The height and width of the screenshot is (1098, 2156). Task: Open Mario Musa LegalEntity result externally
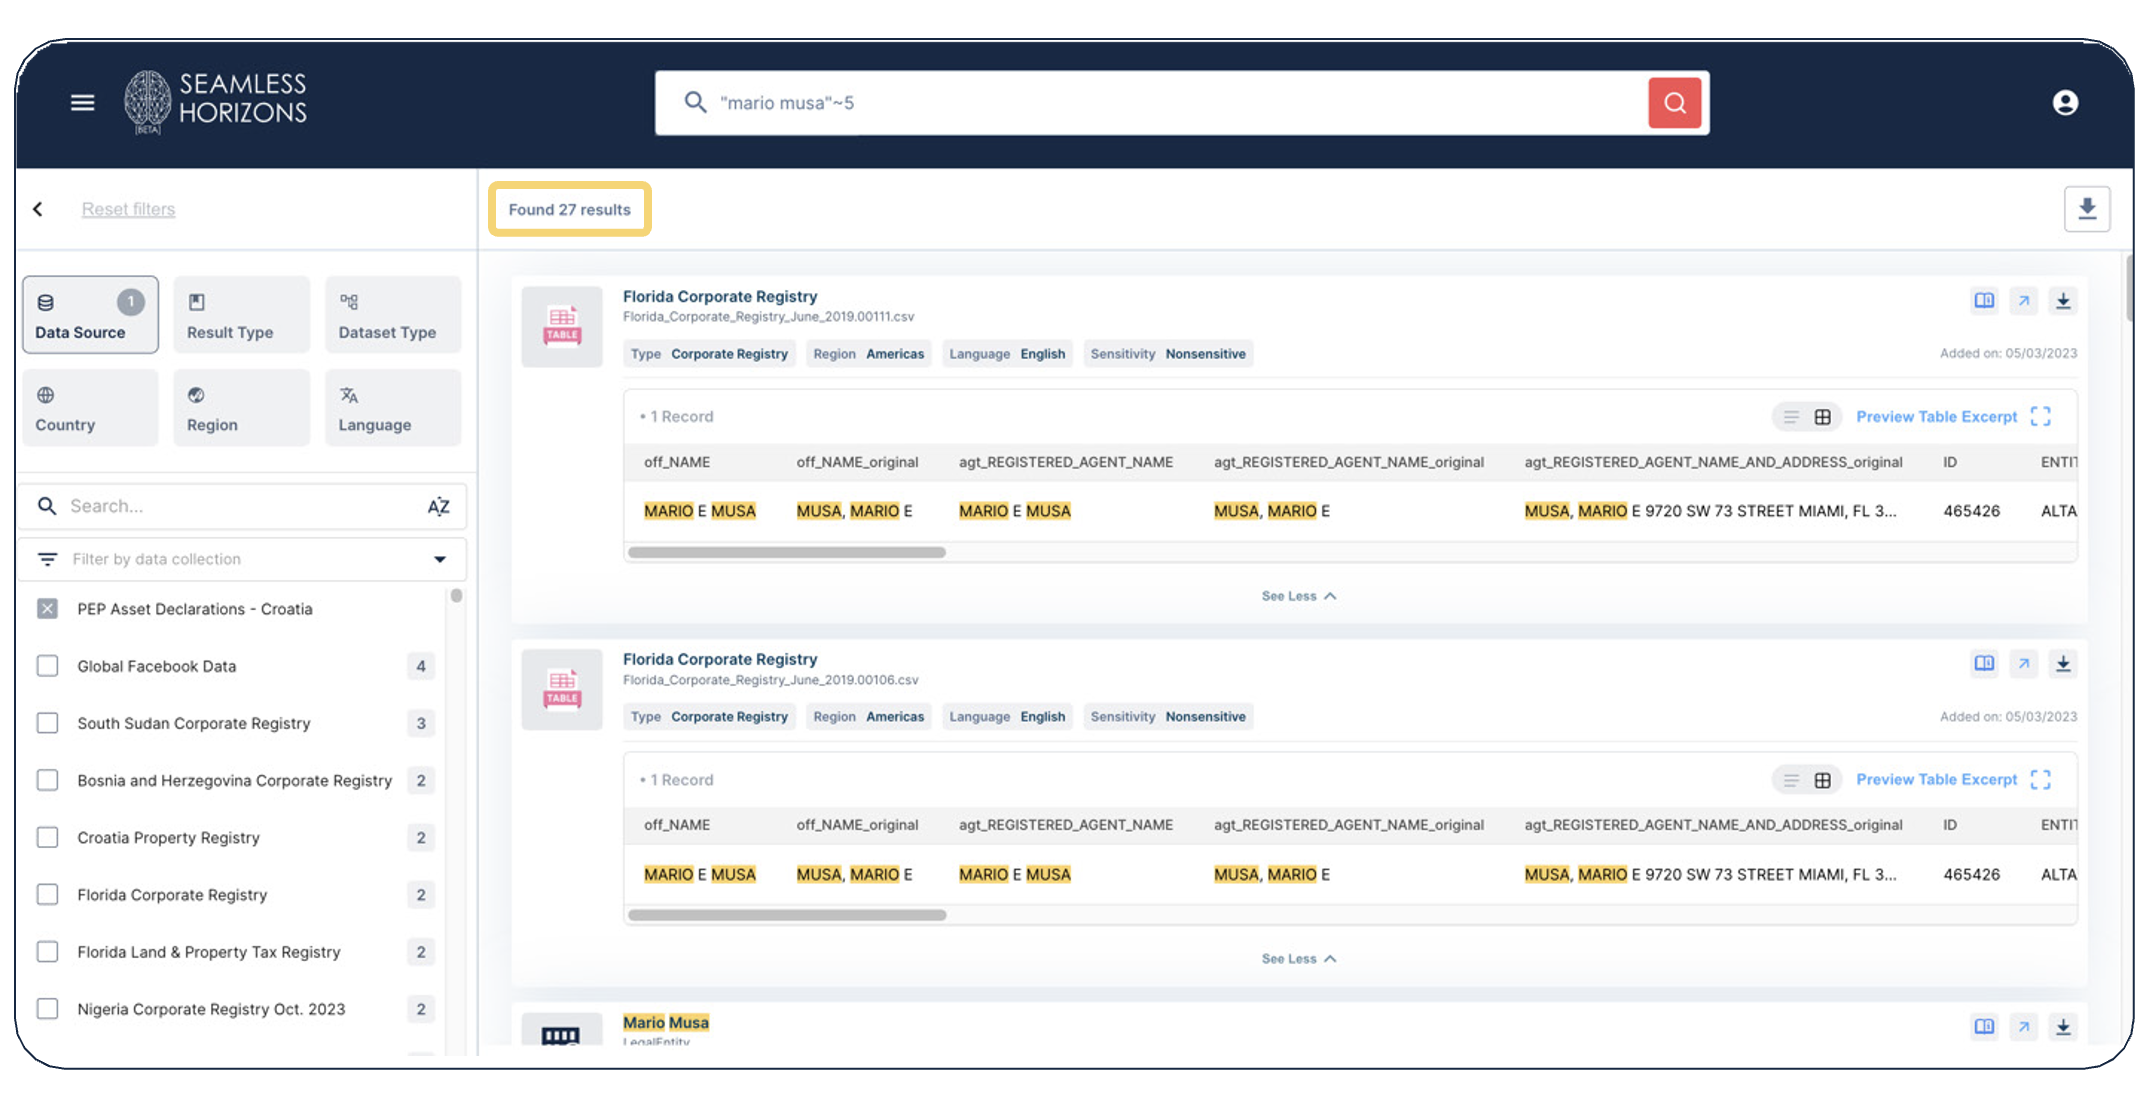[2024, 1027]
